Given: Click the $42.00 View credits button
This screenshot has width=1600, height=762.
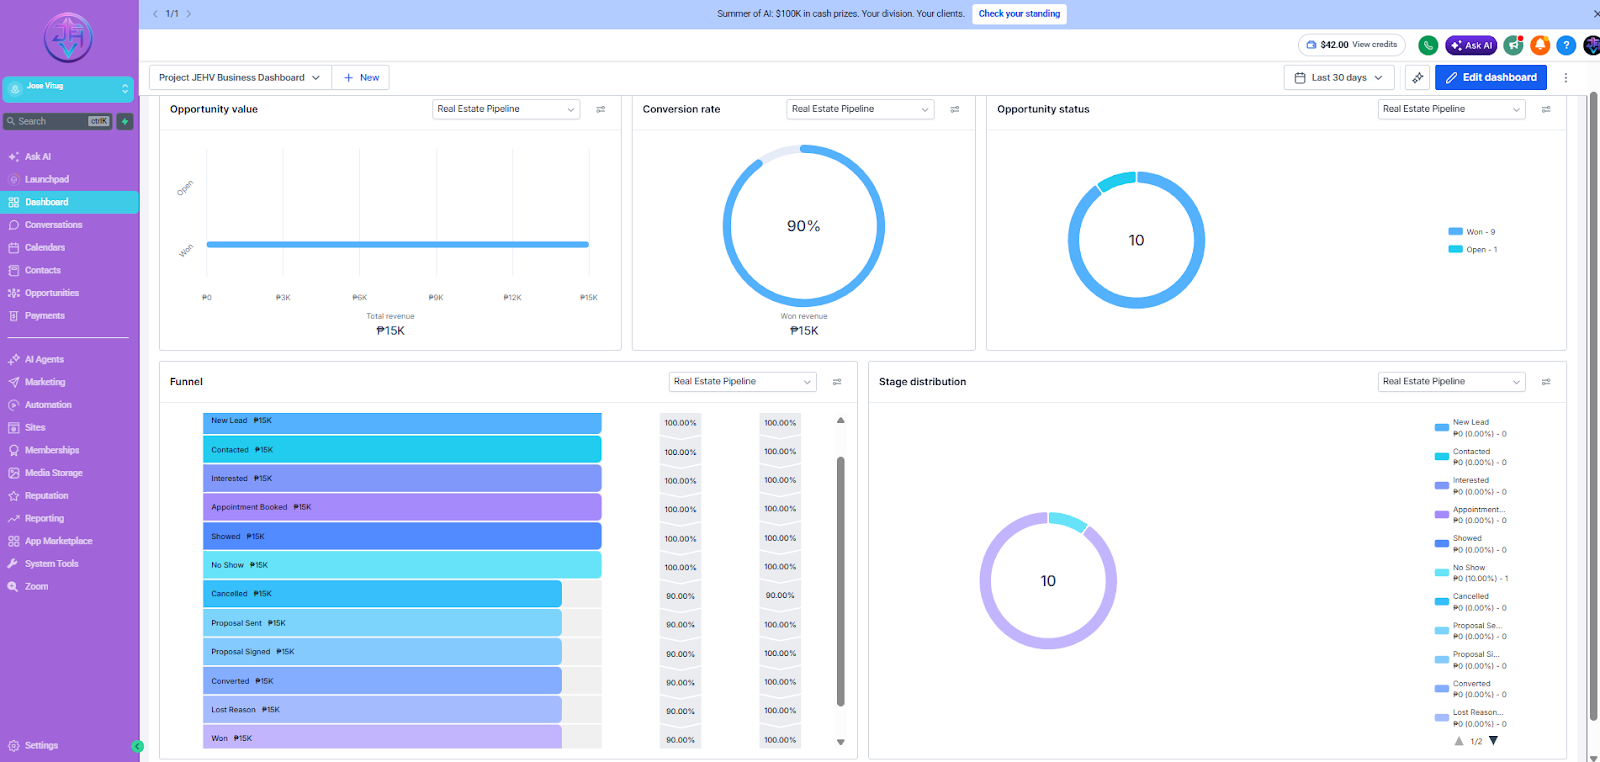Looking at the screenshot, I should coord(1352,45).
